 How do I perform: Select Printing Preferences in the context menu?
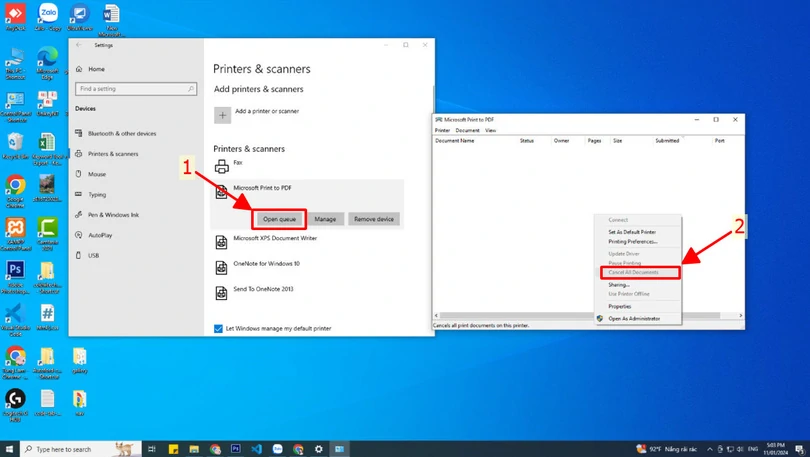tap(632, 241)
